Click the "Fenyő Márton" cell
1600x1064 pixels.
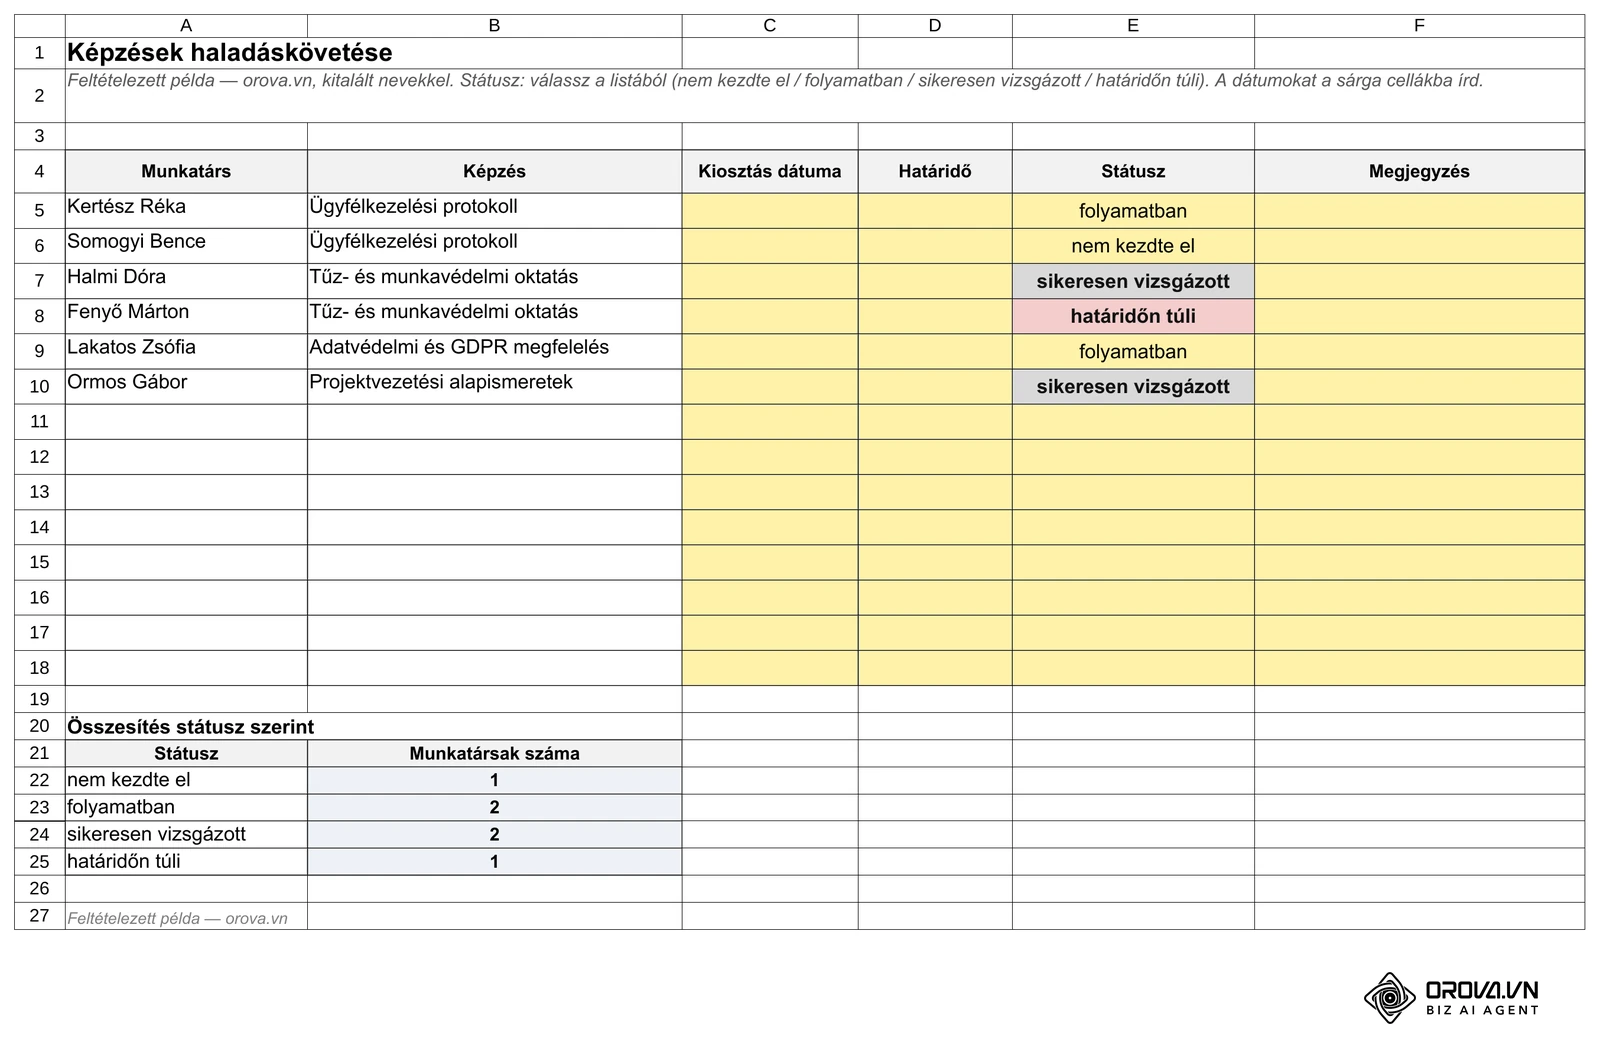[x=186, y=316]
